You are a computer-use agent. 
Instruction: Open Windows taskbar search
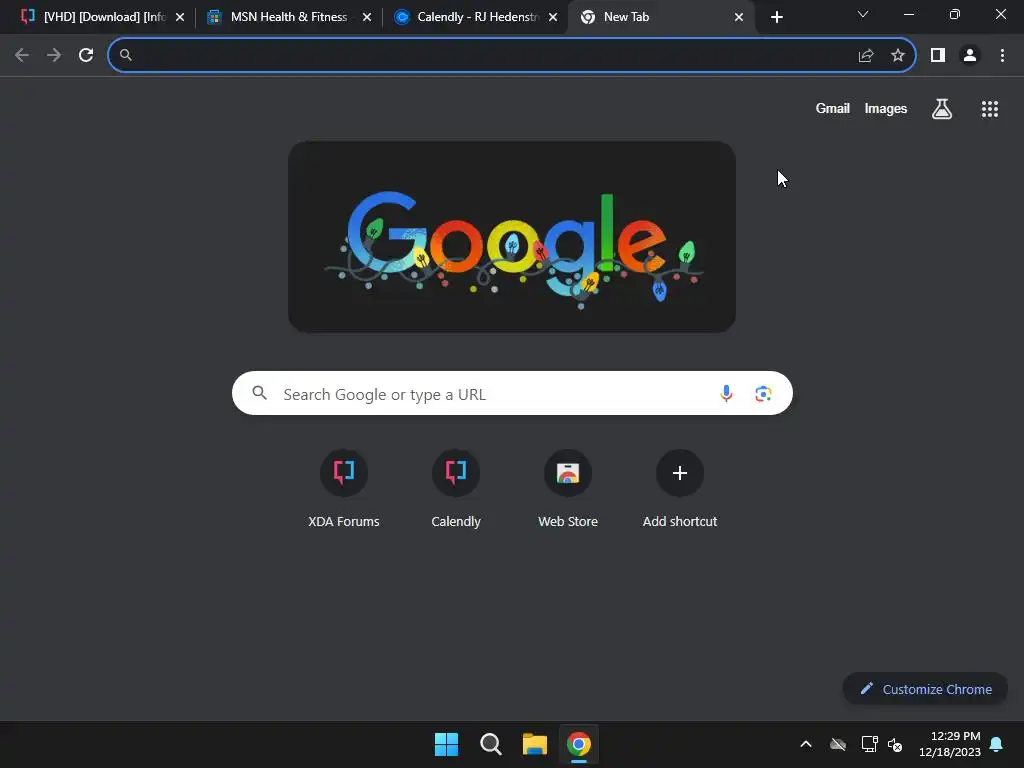[x=490, y=744]
